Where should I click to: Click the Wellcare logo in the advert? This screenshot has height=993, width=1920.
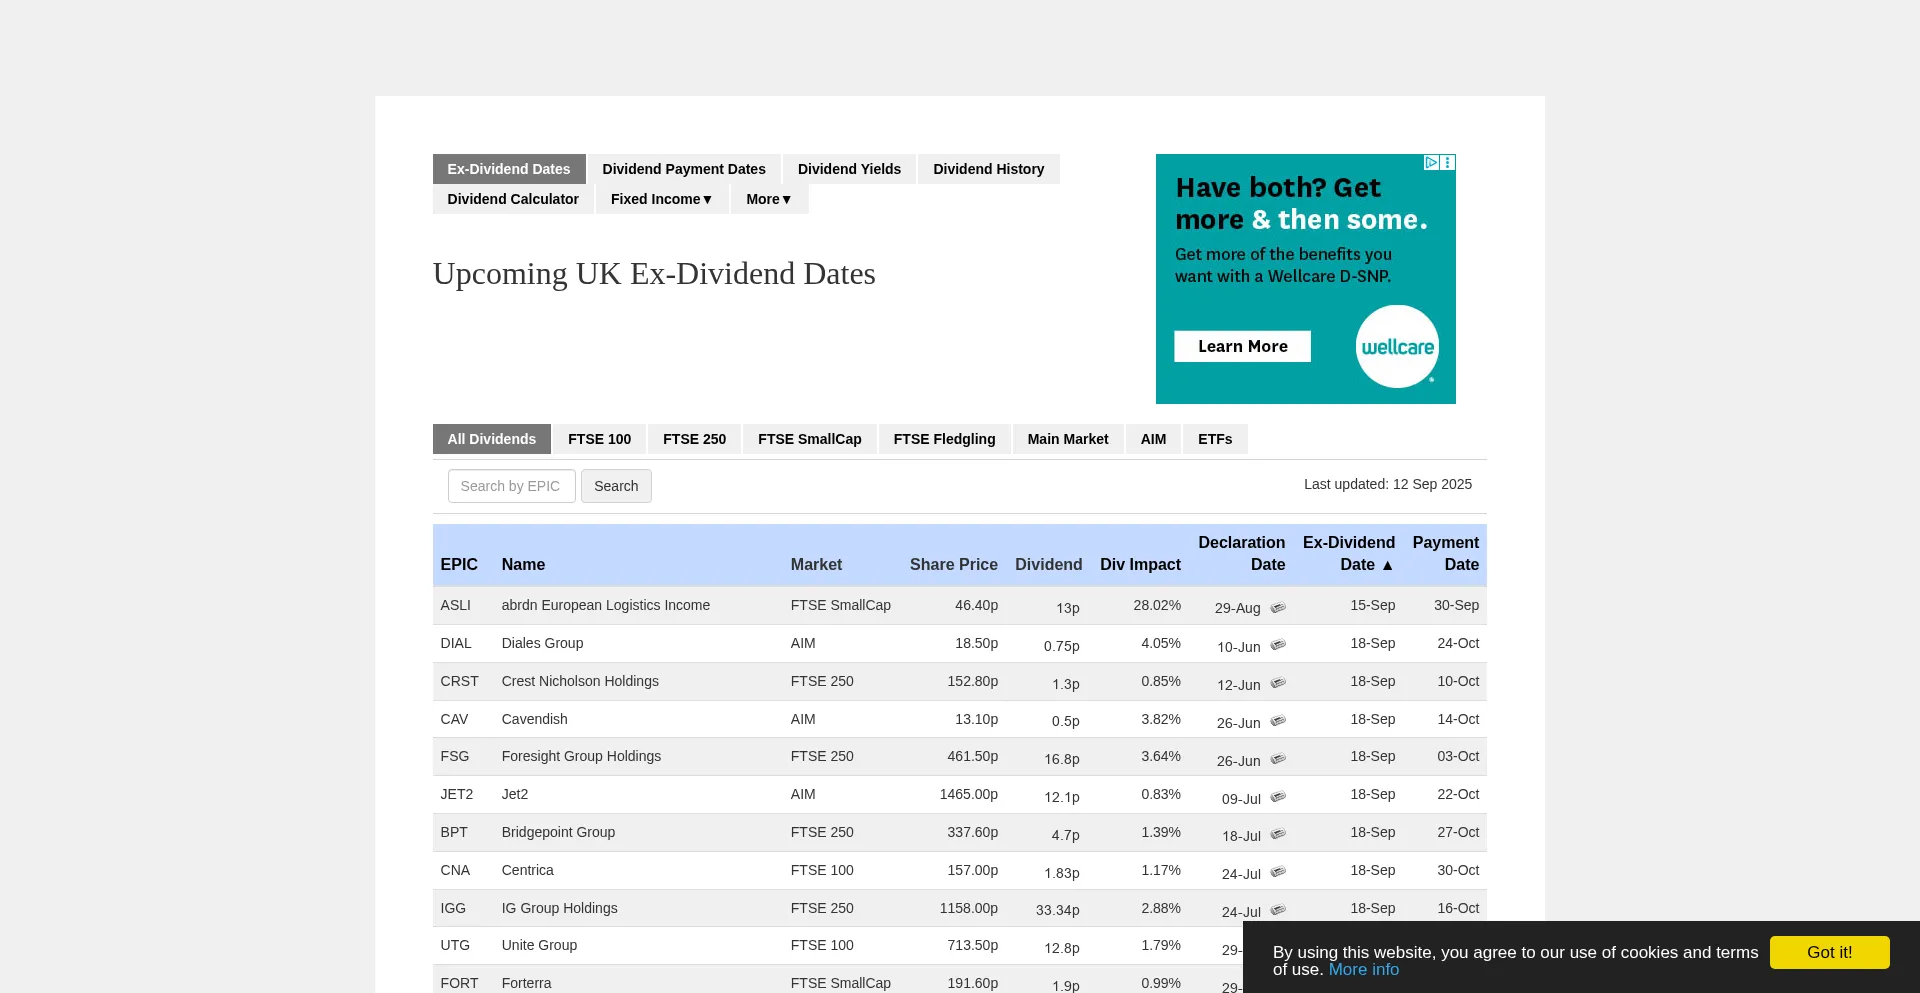pos(1397,347)
